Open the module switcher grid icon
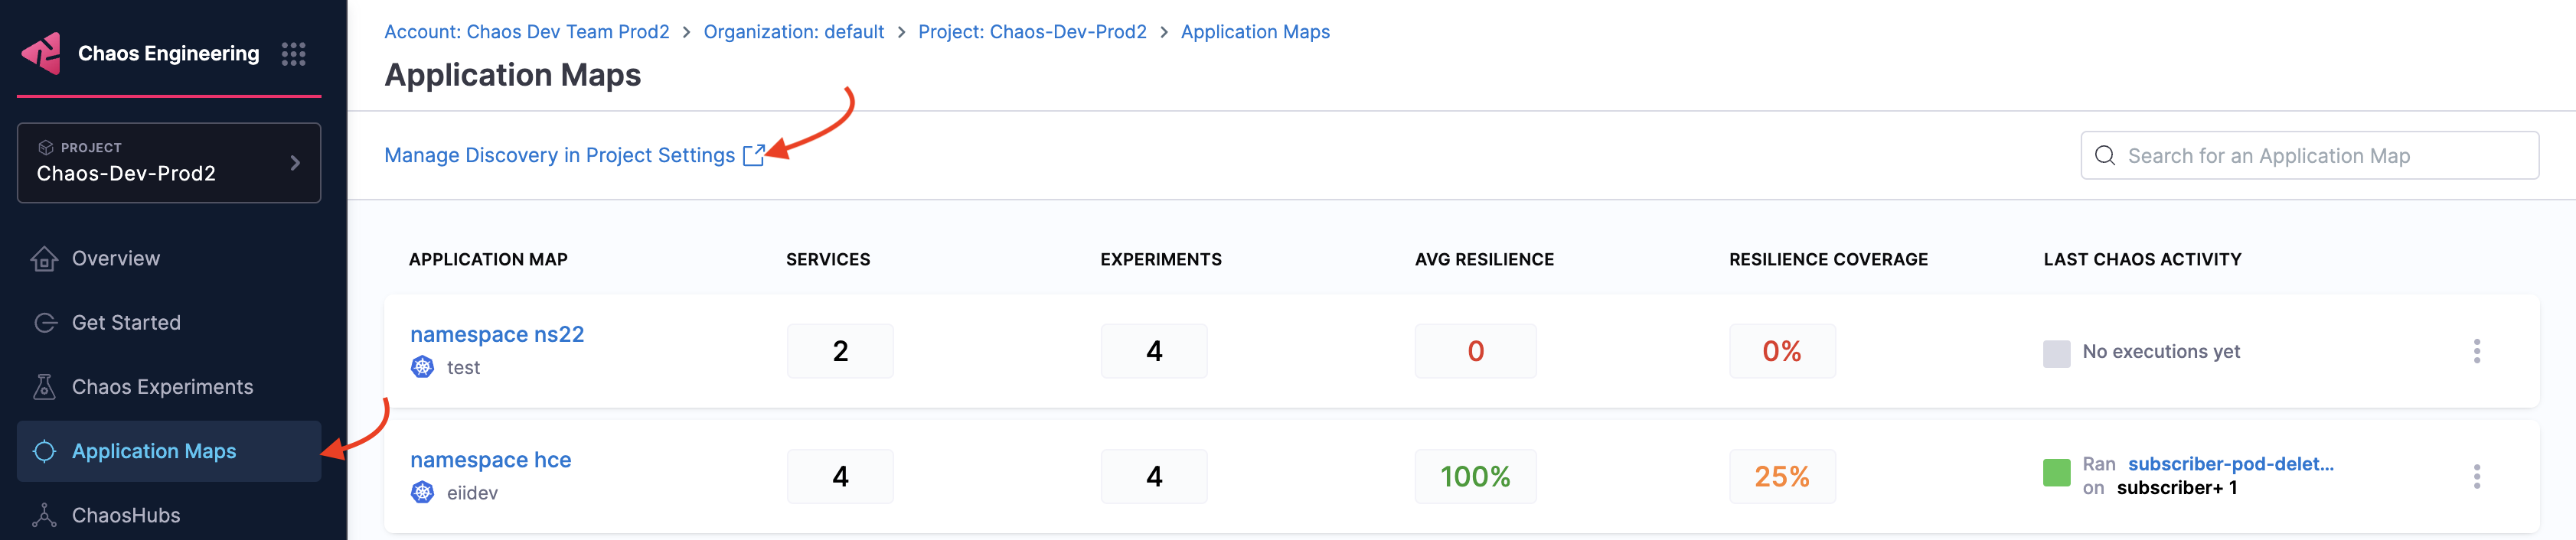This screenshot has height=540, width=2576. pos(293,54)
